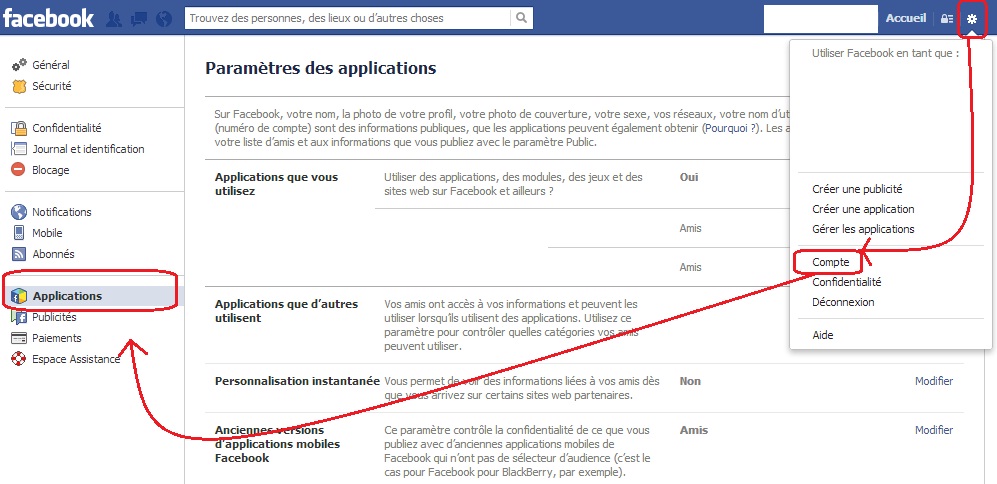Open notifications globe icon in top bar

164,19
